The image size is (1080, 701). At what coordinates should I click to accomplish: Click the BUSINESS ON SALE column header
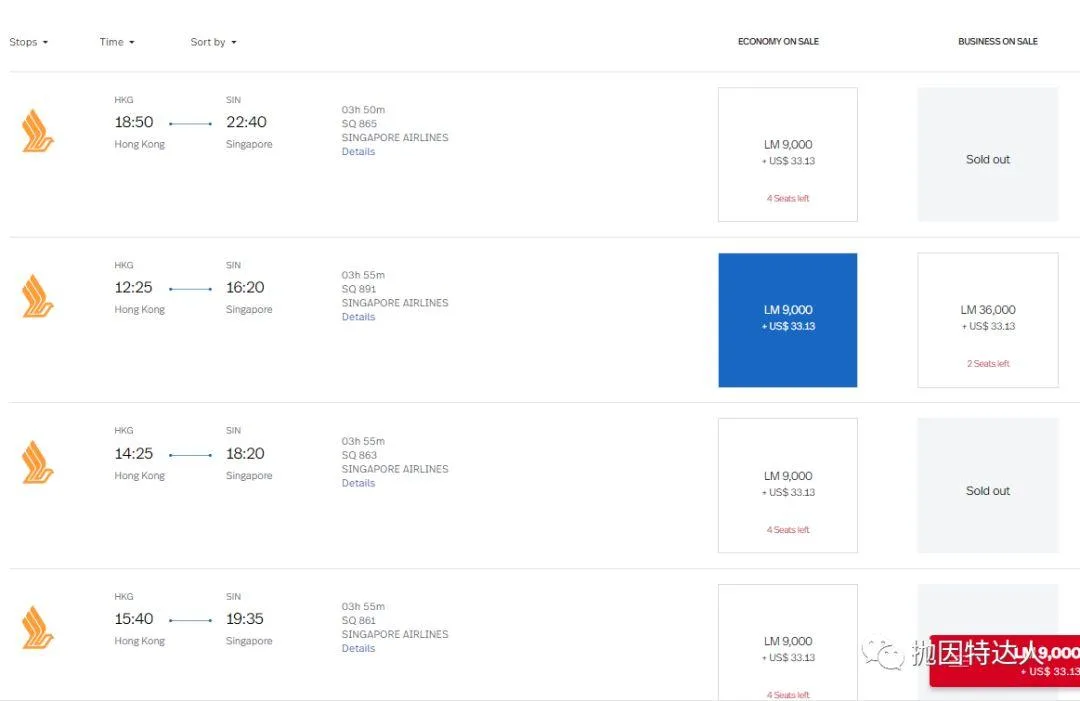click(x=997, y=41)
